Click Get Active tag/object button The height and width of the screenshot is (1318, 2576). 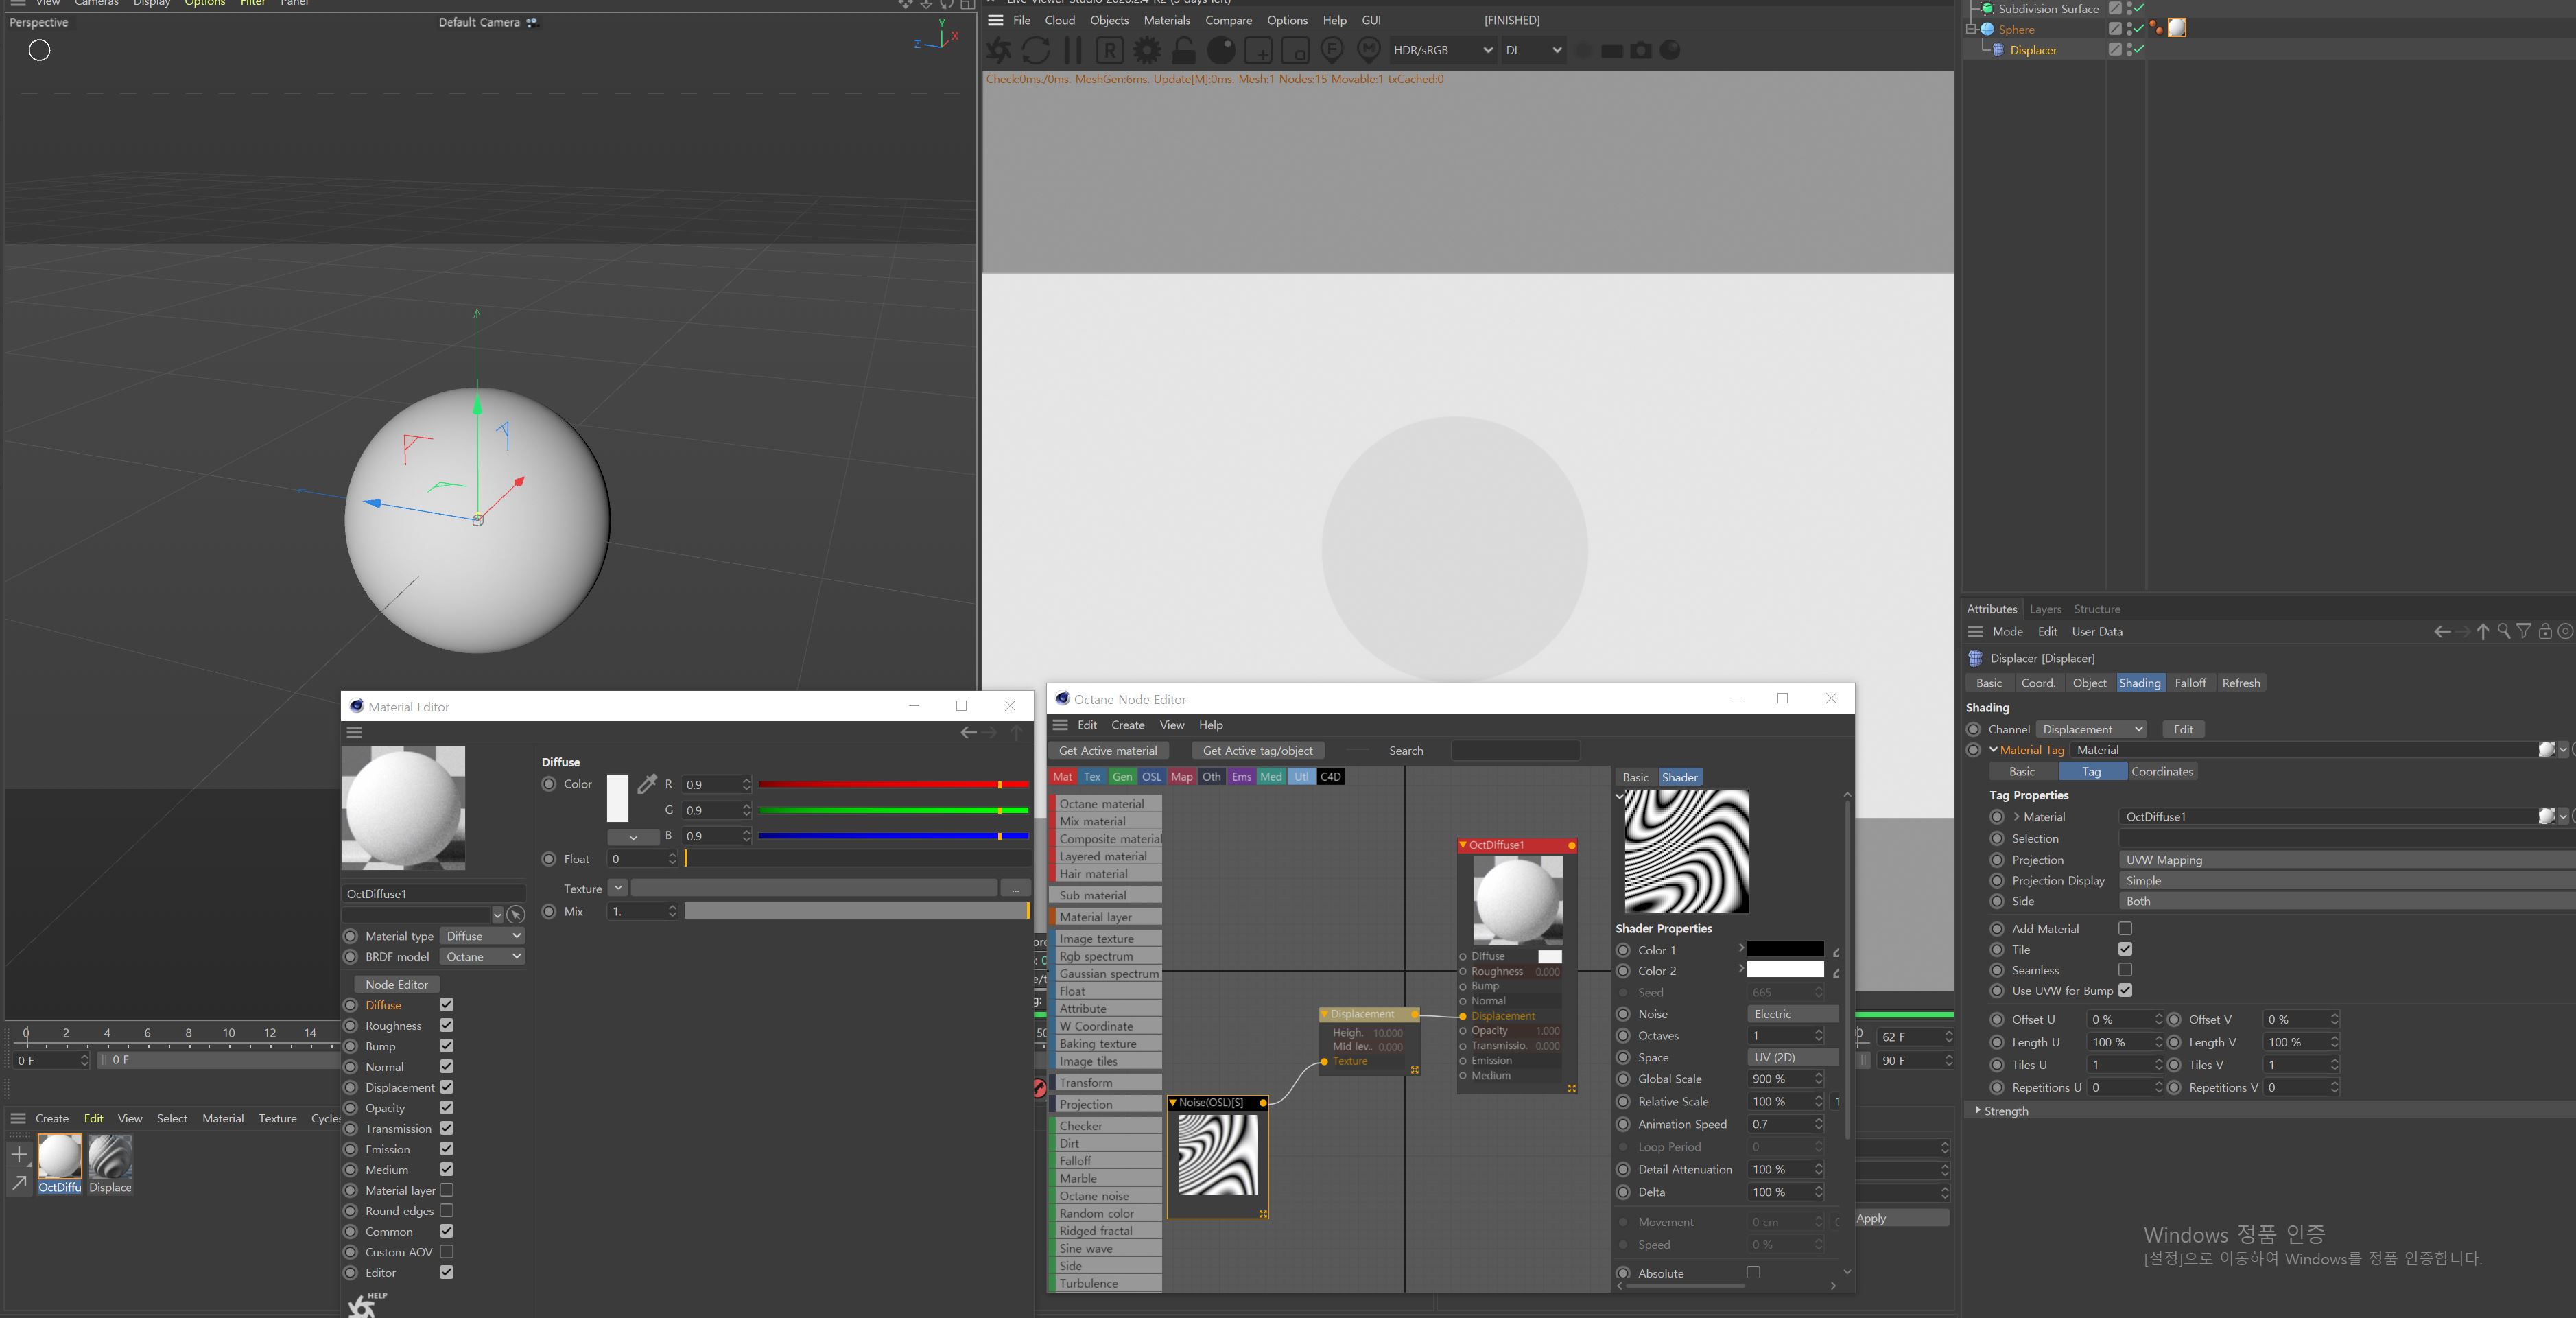click(1258, 750)
